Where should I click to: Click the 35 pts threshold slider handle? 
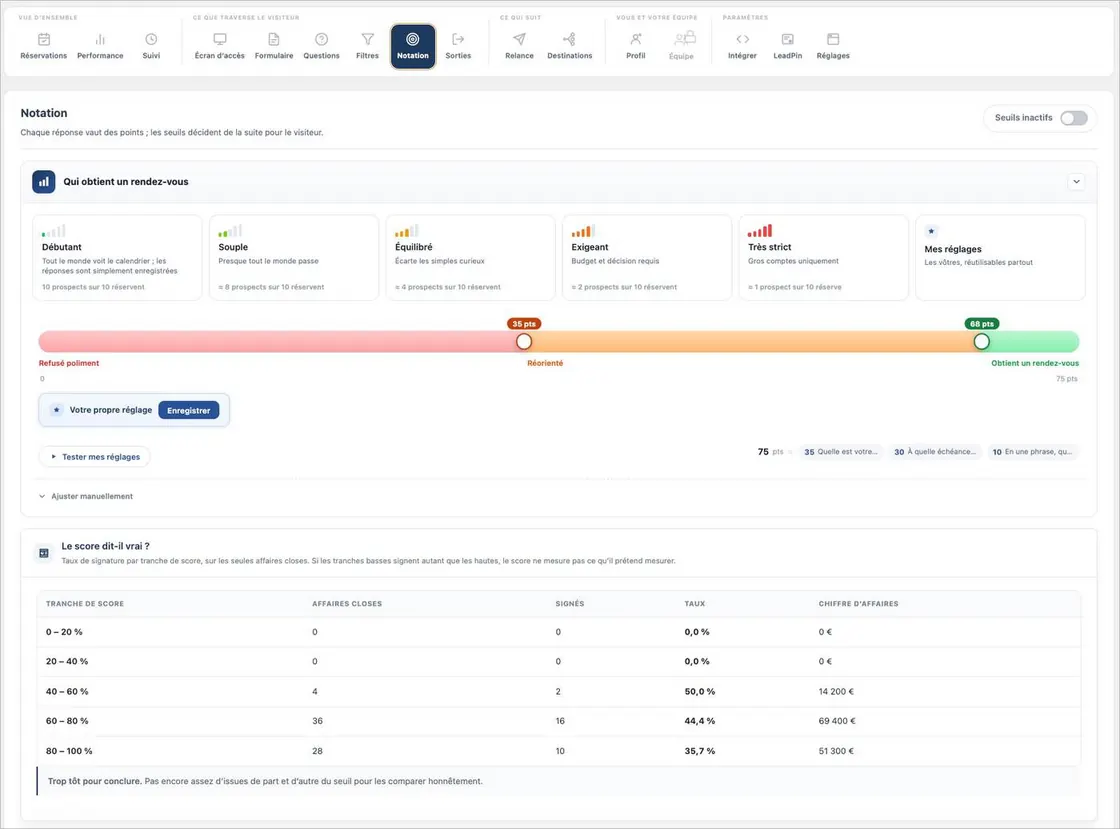[x=524, y=341]
